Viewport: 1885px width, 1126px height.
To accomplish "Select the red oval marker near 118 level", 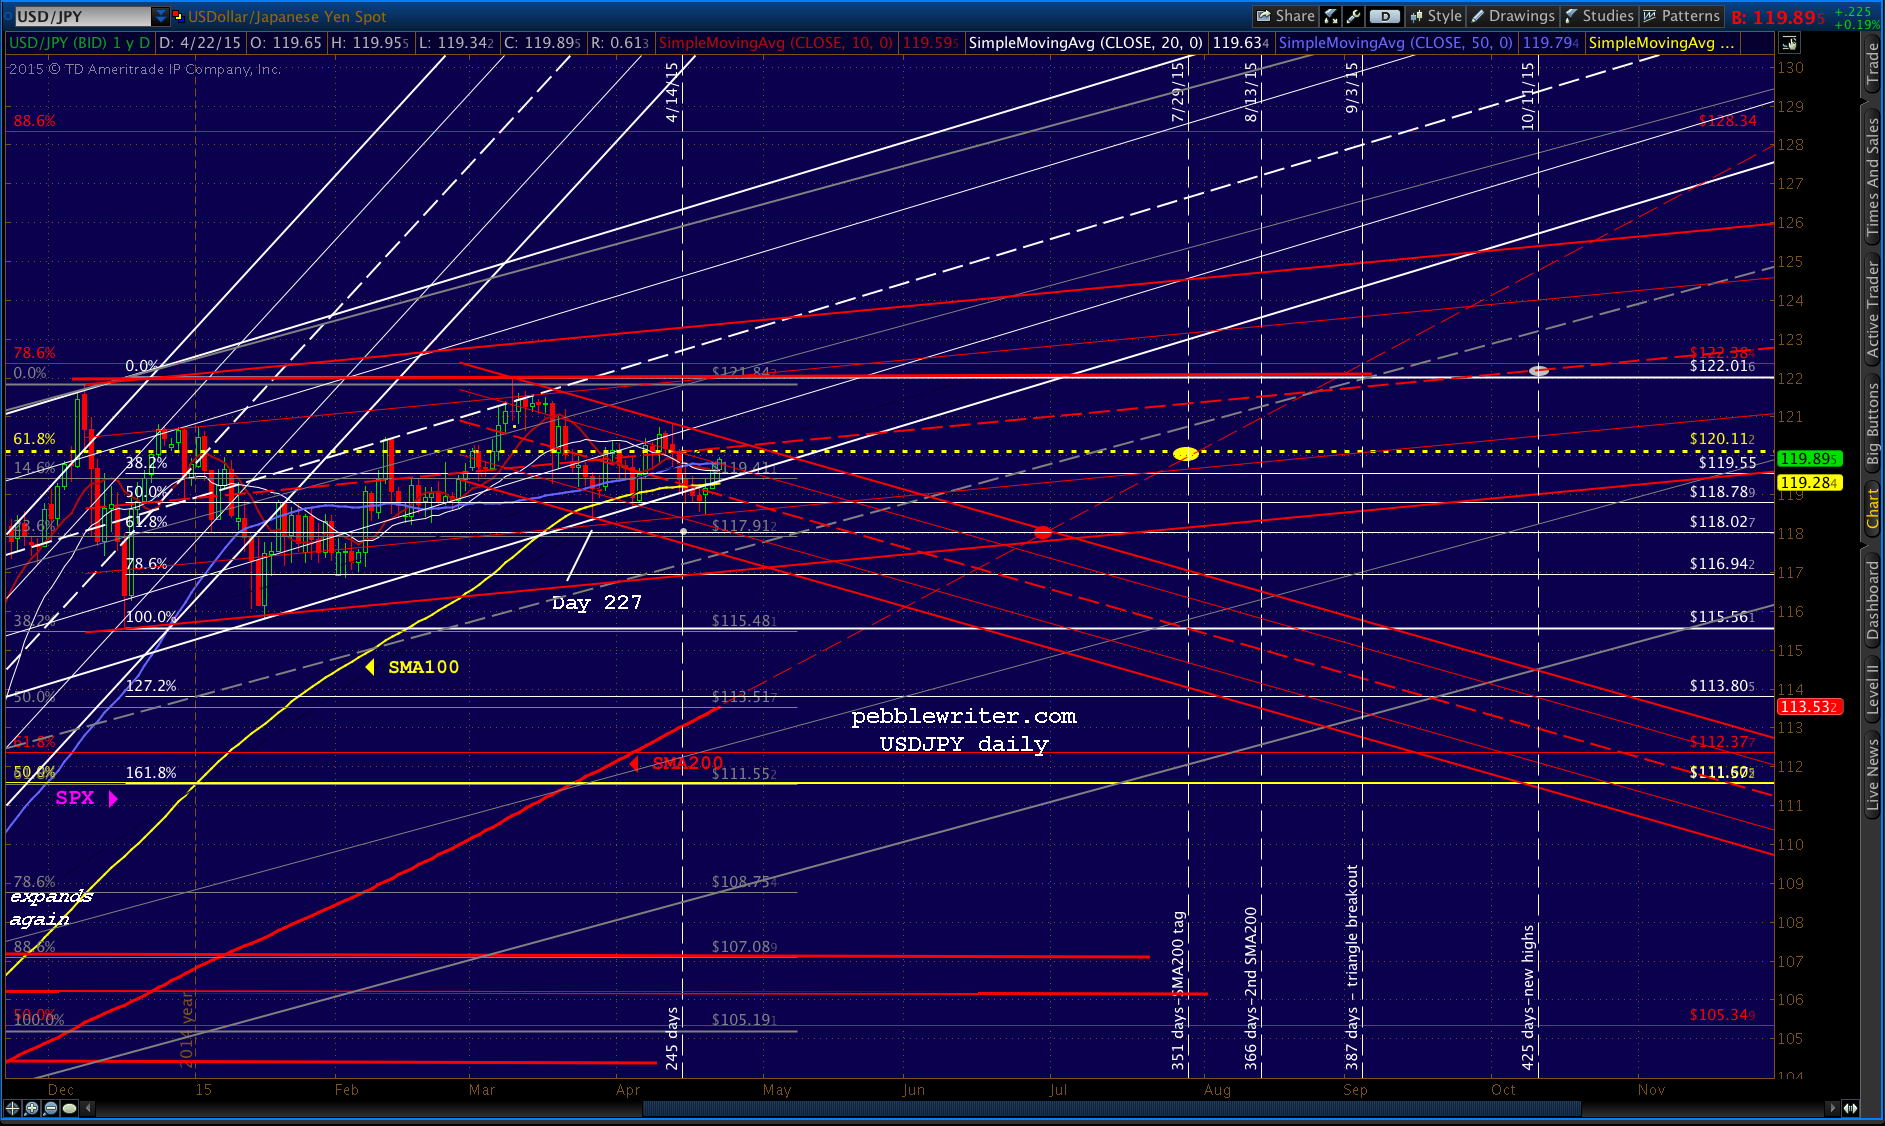I will [1043, 533].
